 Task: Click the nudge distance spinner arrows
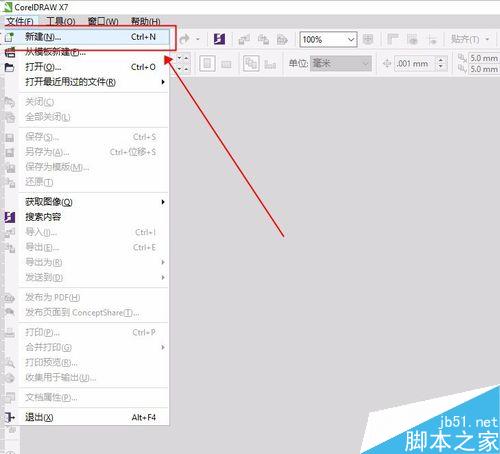pyautogui.click(x=441, y=63)
